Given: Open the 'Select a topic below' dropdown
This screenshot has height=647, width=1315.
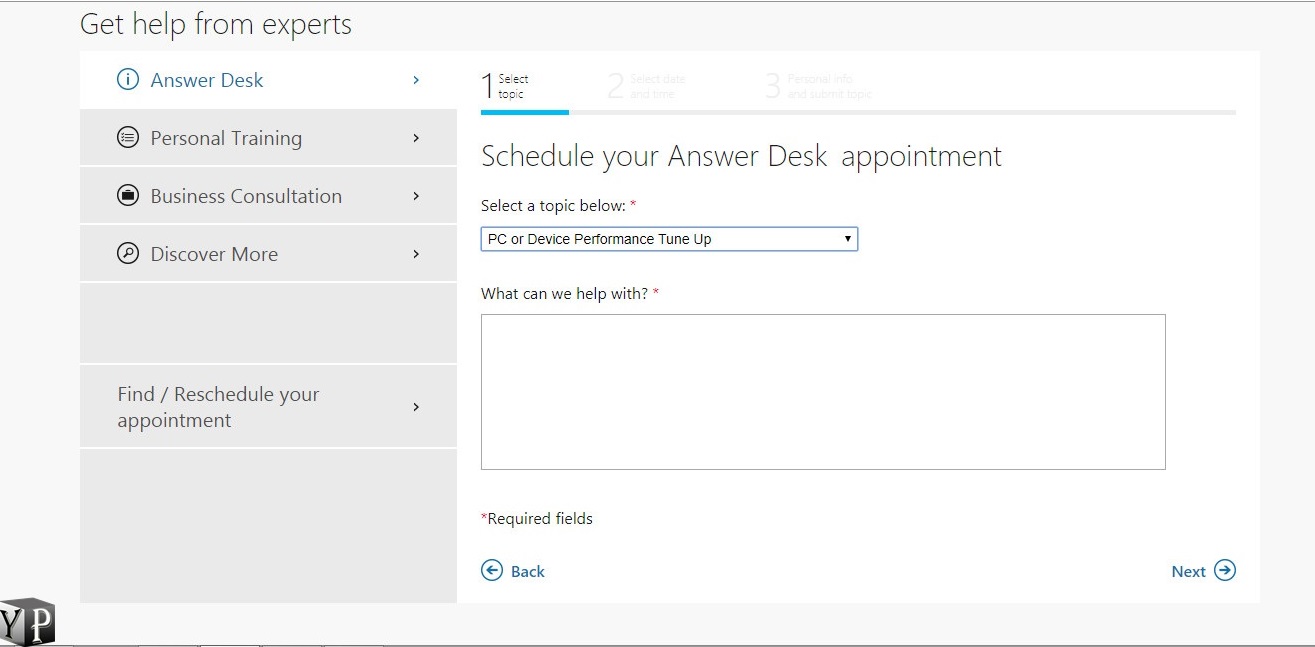Looking at the screenshot, I should pos(669,239).
